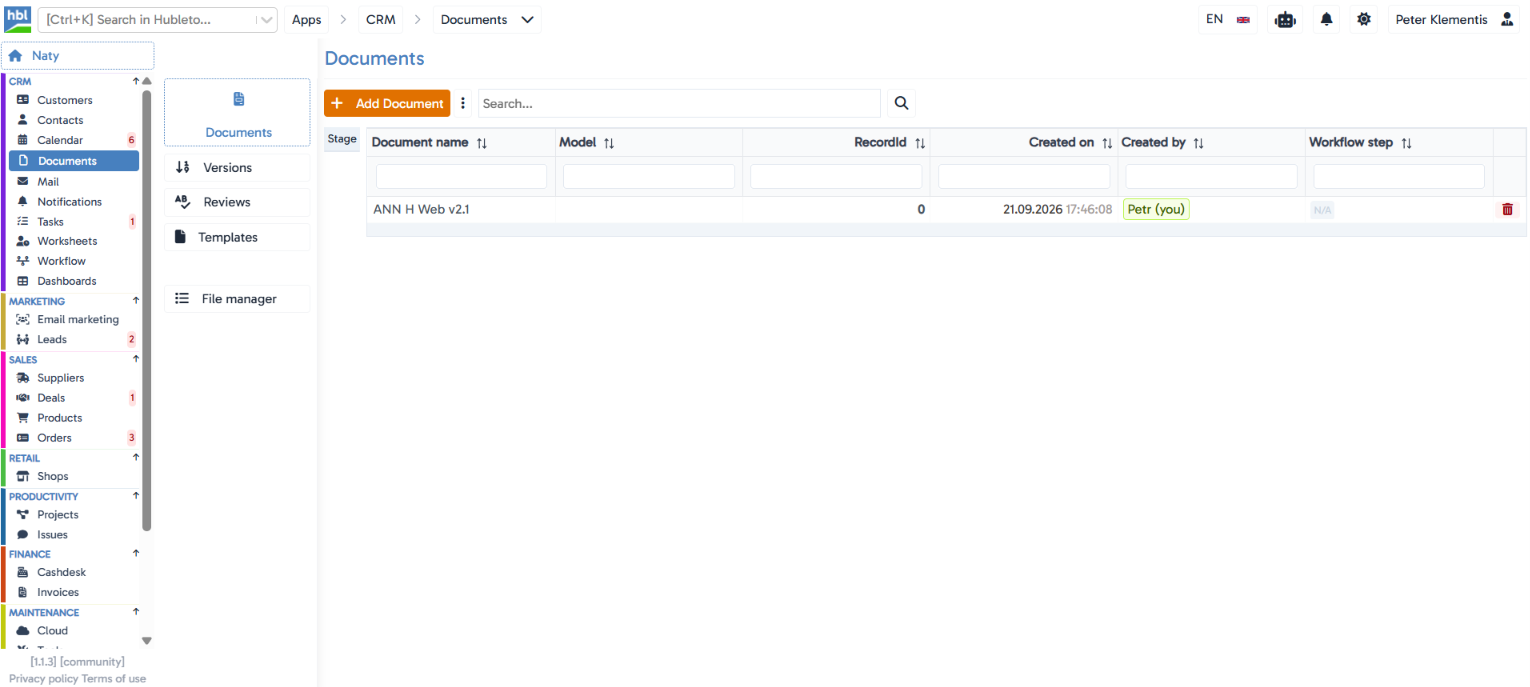This screenshot has width=1530, height=687.
Task: Run search with the magnifier icon
Action: click(x=901, y=103)
